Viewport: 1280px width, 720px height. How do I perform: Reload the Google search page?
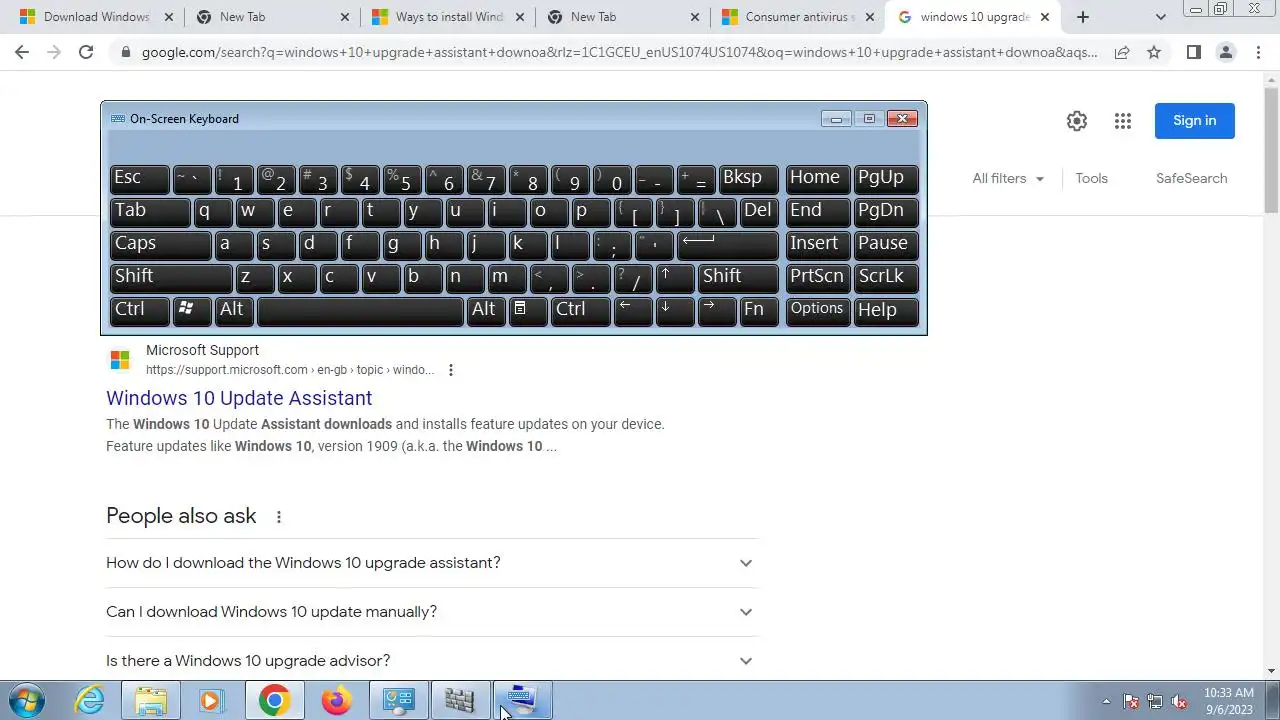(x=86, y=52)
